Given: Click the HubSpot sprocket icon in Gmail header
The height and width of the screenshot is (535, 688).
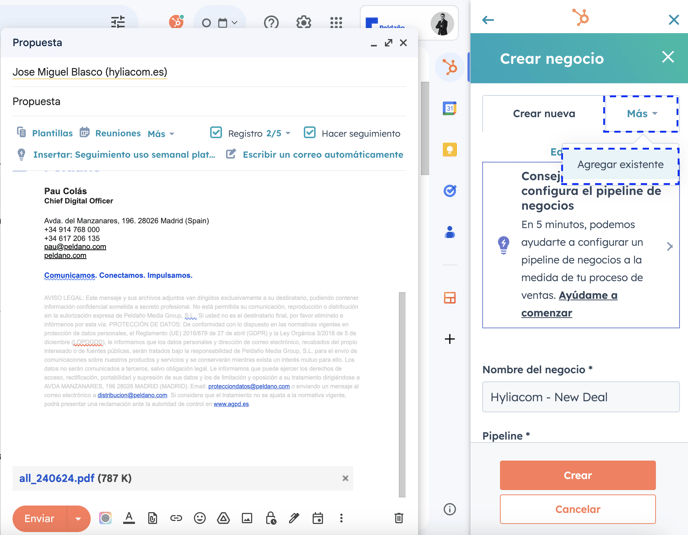Looking at the screenshot, I should pos(176,21).
